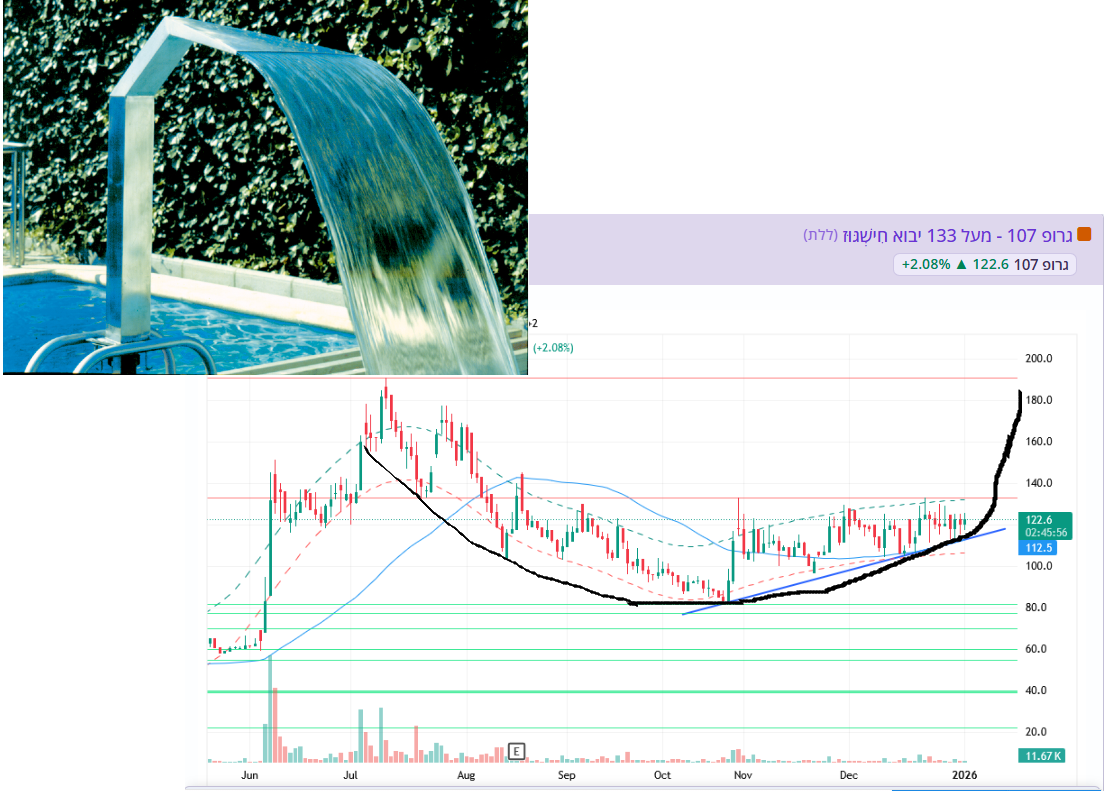Viewport: 1108px width, 795px height.
Task: Click the 180.0 price axis label
Action: 1038,400
